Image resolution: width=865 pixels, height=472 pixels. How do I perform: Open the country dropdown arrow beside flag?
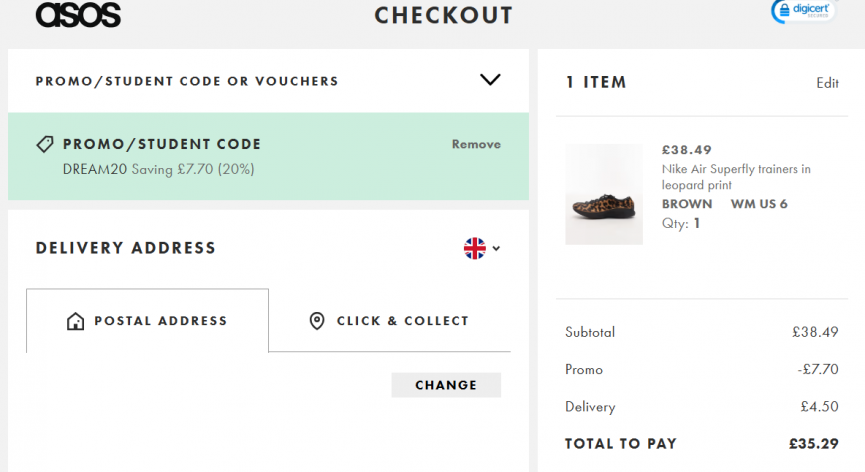coord(496,249)
